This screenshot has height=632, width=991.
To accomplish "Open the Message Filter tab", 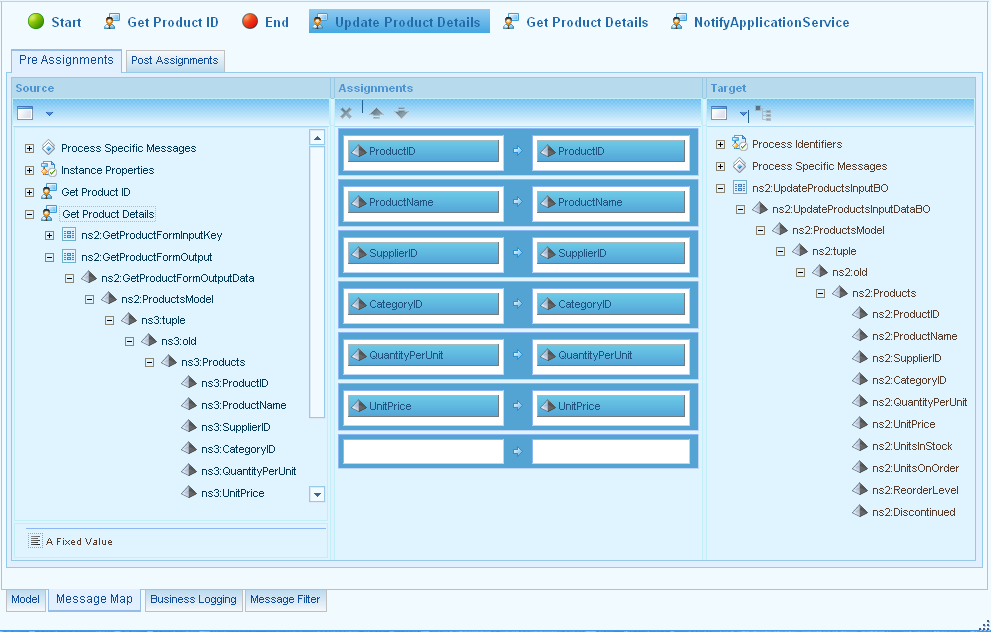I will (x=285, y=600).
